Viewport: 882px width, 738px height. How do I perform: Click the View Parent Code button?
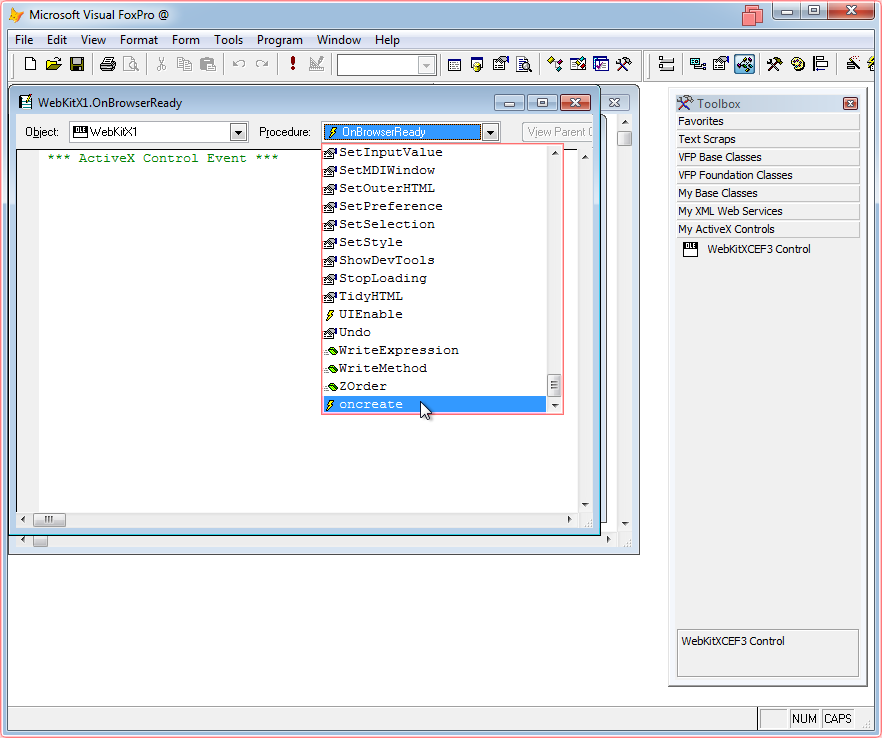[x=557, y=132]
